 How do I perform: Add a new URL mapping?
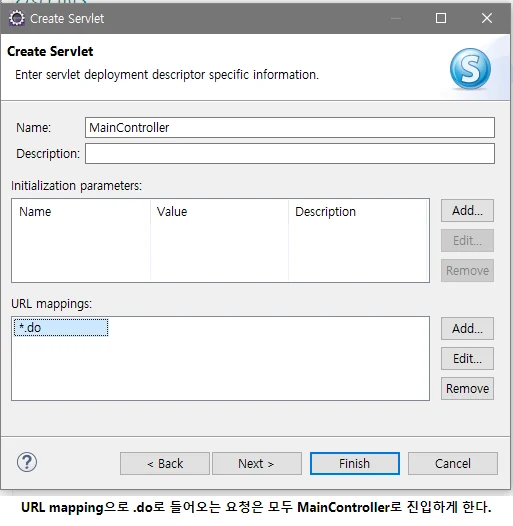click(x=467, y=328)
